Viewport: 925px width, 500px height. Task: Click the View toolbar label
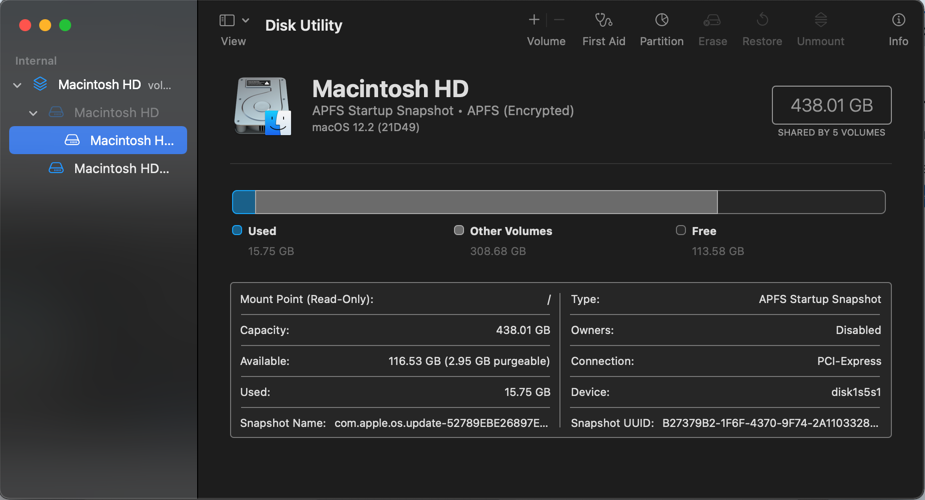233,41
